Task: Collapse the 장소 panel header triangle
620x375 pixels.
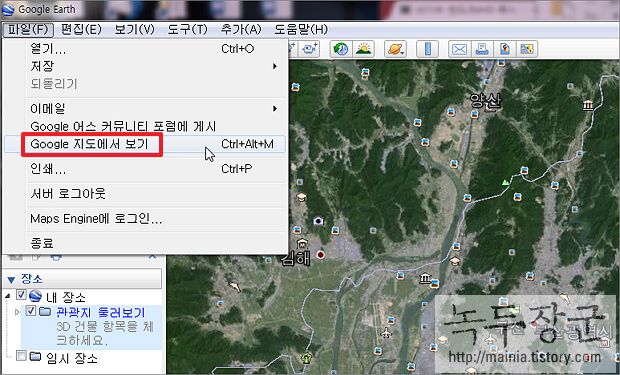Action: tap(11, 280)
